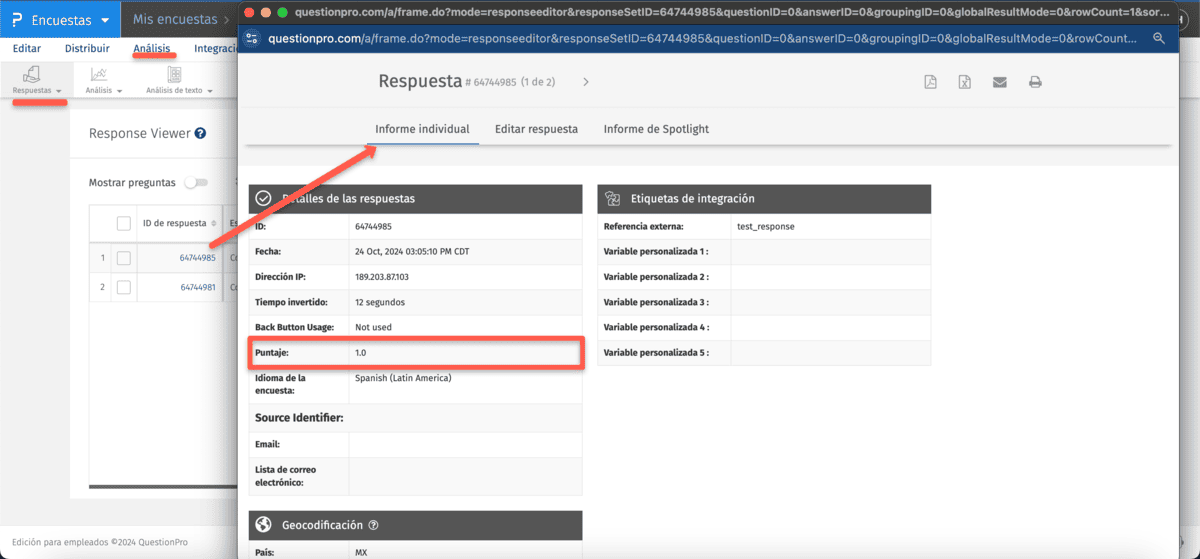Switch to the Editar respuesta tab

point(536,129)
